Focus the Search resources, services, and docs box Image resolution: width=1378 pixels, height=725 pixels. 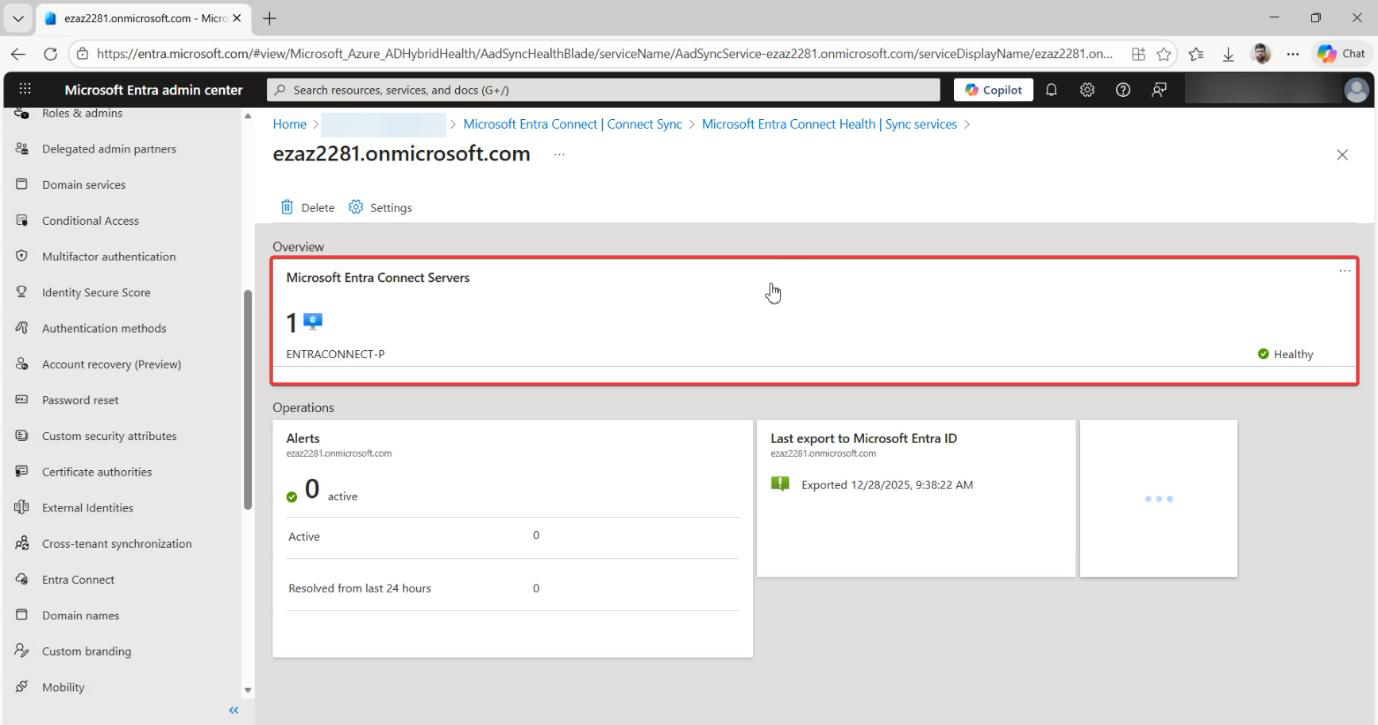[x=605, y=90]
